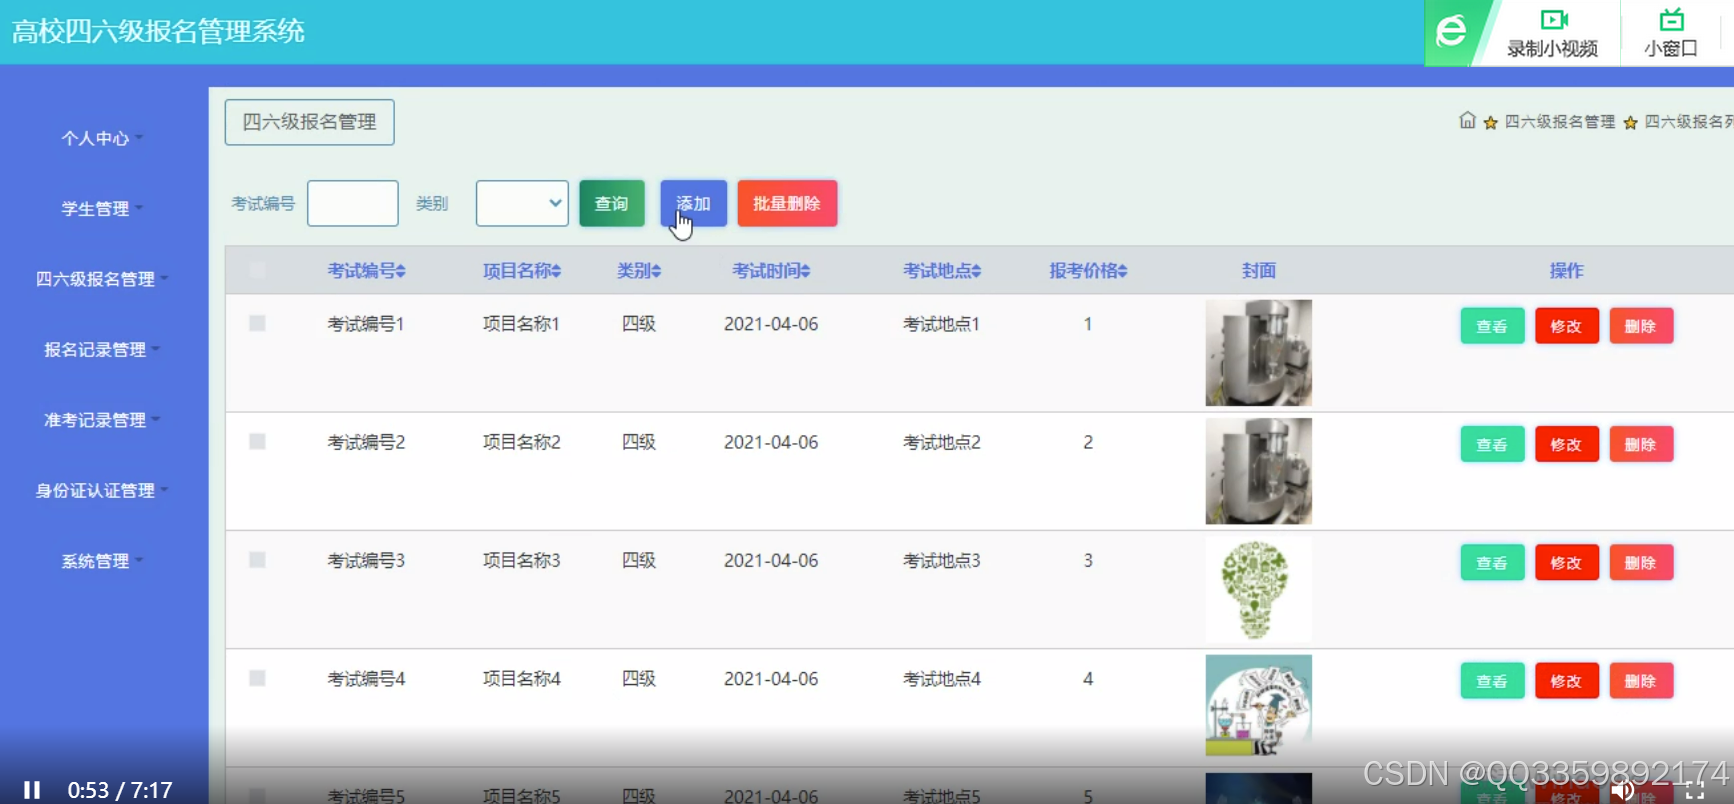The width and height of the screenshot is (1734, 804).
Task: Mute the video volume speaker icon
Action: pos(1622,791)
